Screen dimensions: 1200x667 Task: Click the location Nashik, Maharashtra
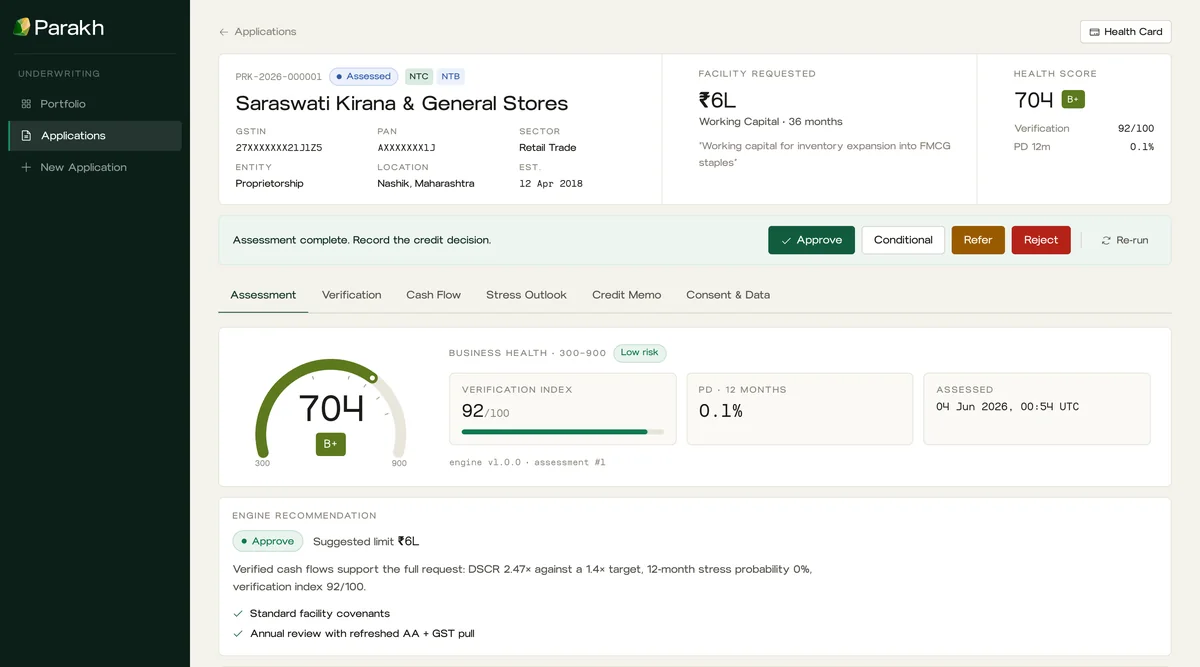426,184
